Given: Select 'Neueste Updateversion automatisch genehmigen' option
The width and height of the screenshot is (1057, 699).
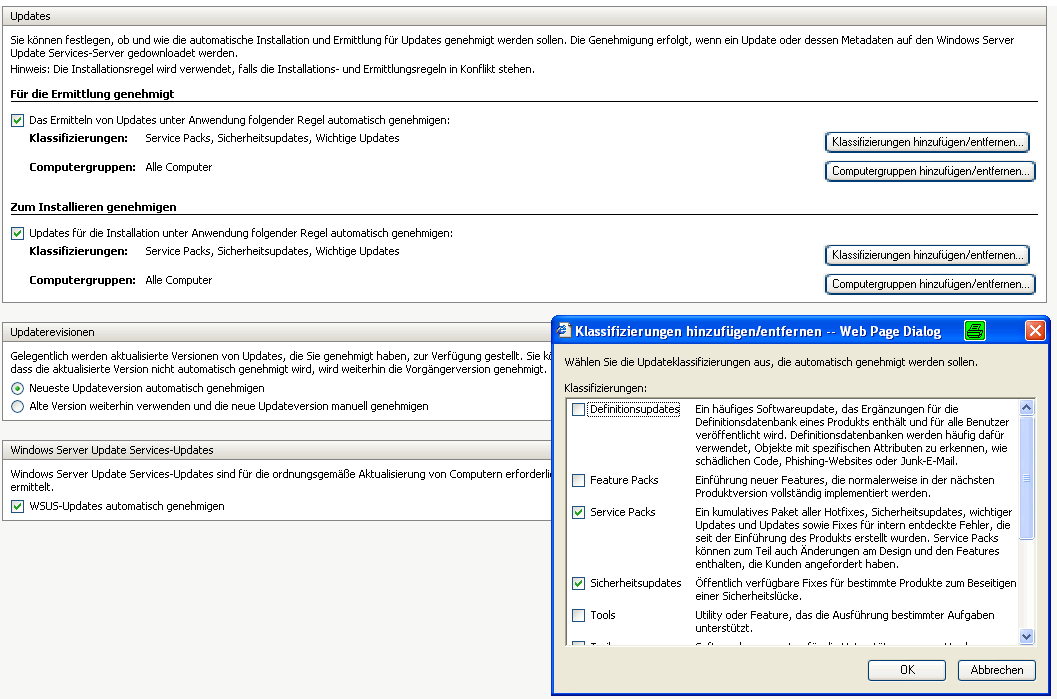Looking at the screenshot, I should pyautogui.click(x=18, y=388).
